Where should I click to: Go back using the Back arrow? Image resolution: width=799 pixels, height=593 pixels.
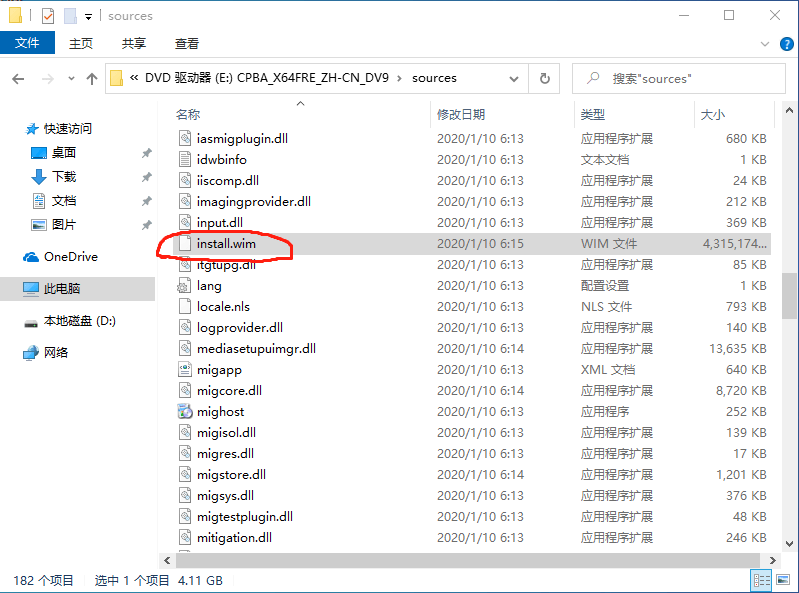pos(18,78)
